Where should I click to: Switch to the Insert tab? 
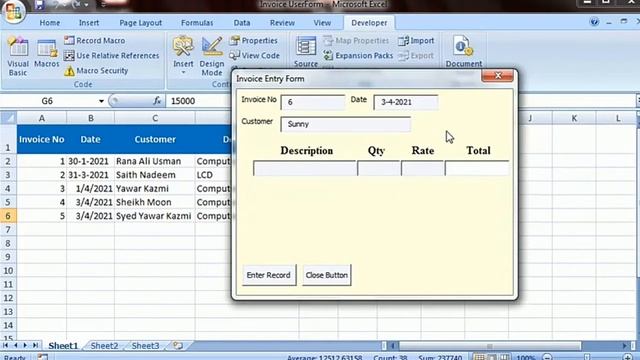[x=89, y=23]
